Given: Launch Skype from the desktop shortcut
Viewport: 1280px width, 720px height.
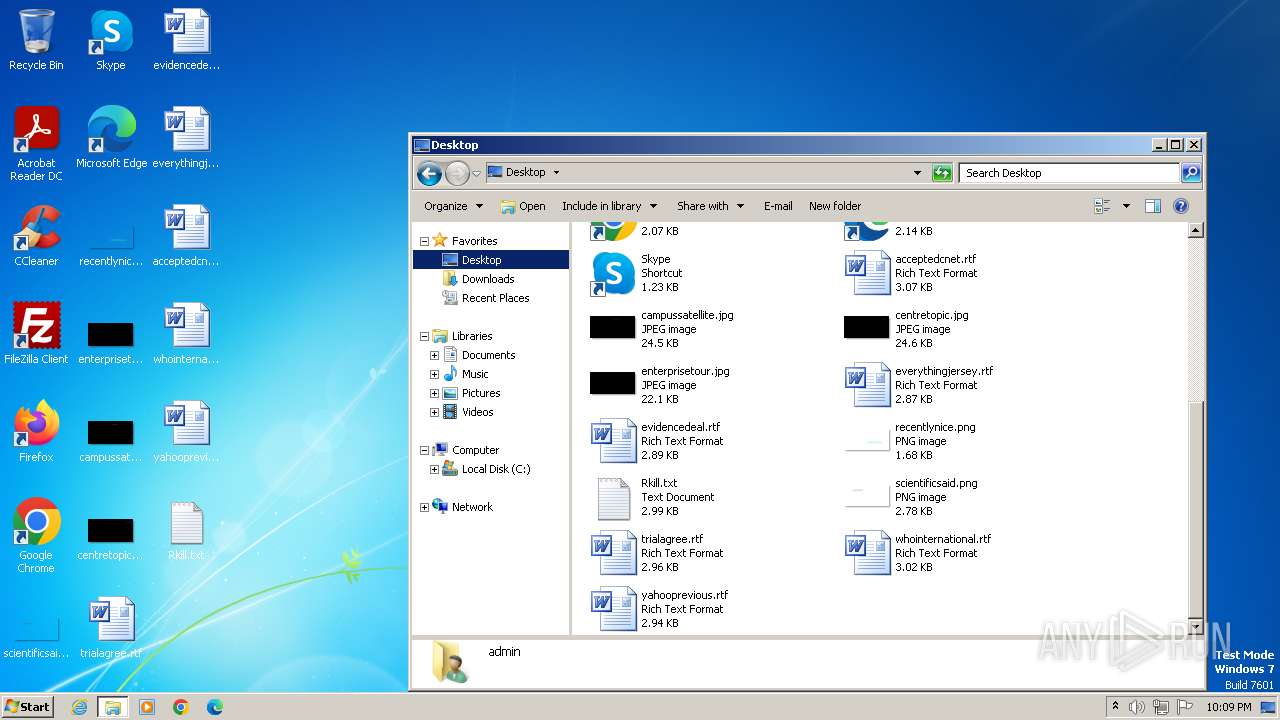Looking at the screenshot, I should [x=111, y=40].
